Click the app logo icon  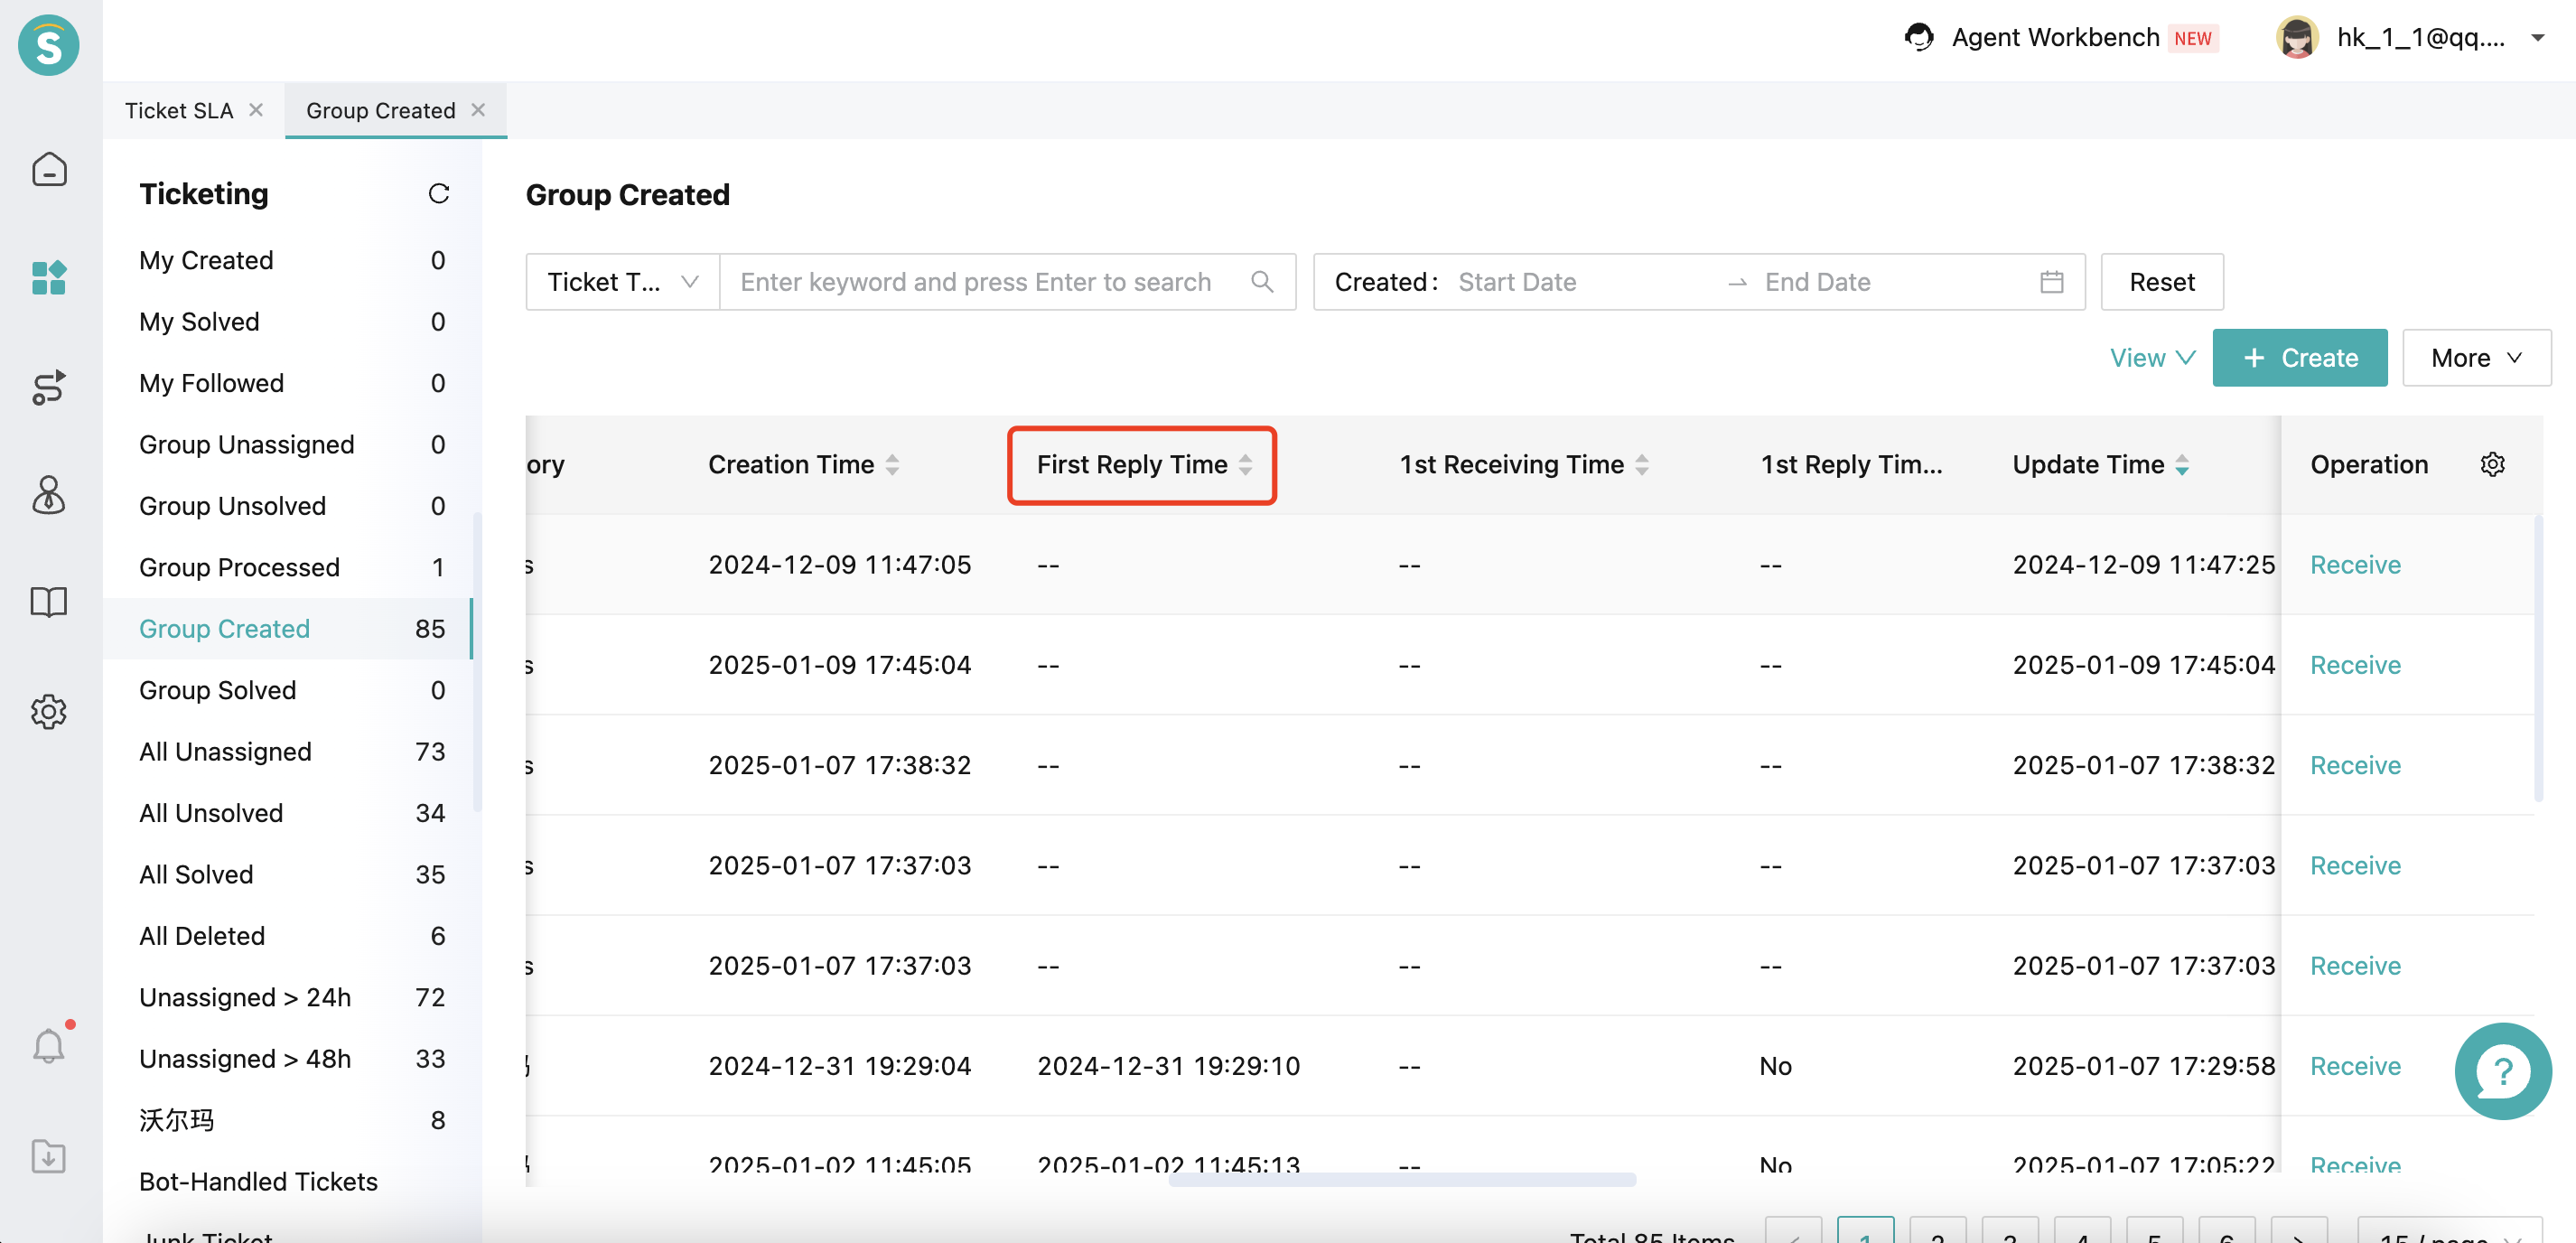(x=48, y=45)
